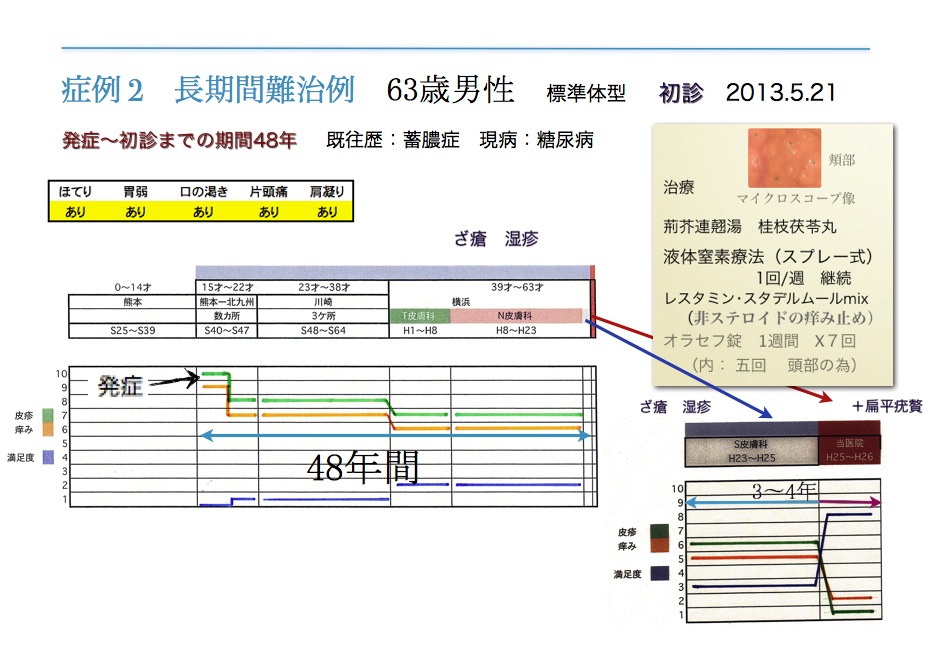Viewport: 928px width, 653px height.
Task: Click the "S40〜S47" era cell
Action: point(227,330)
